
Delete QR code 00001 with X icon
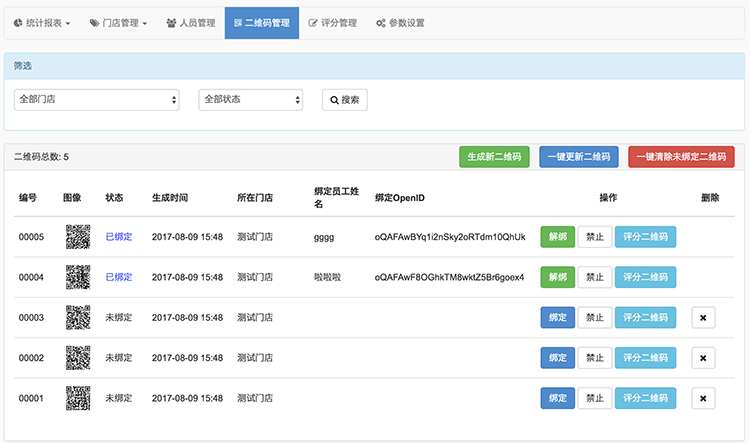pos(703,398)
